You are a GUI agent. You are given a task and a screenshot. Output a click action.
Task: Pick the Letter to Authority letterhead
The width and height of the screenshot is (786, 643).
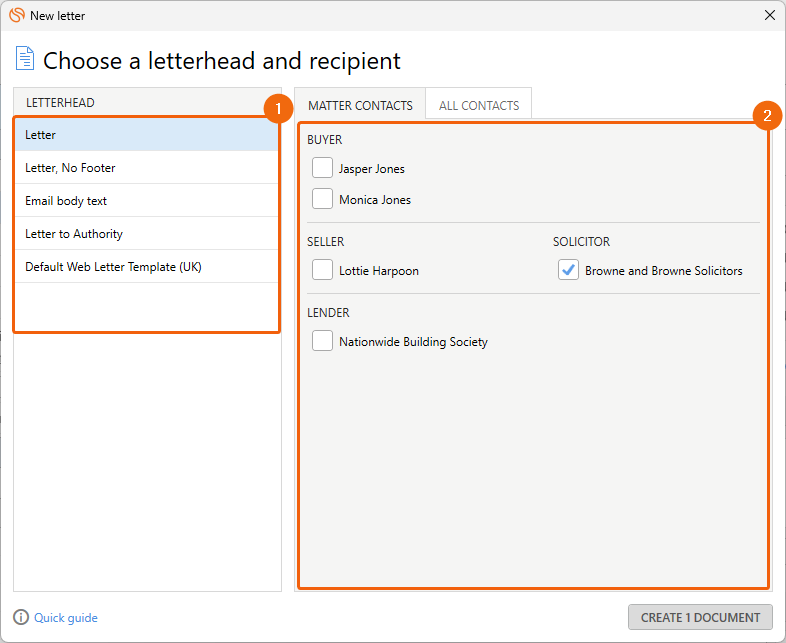pyautogui.click(x=146, y=234)
